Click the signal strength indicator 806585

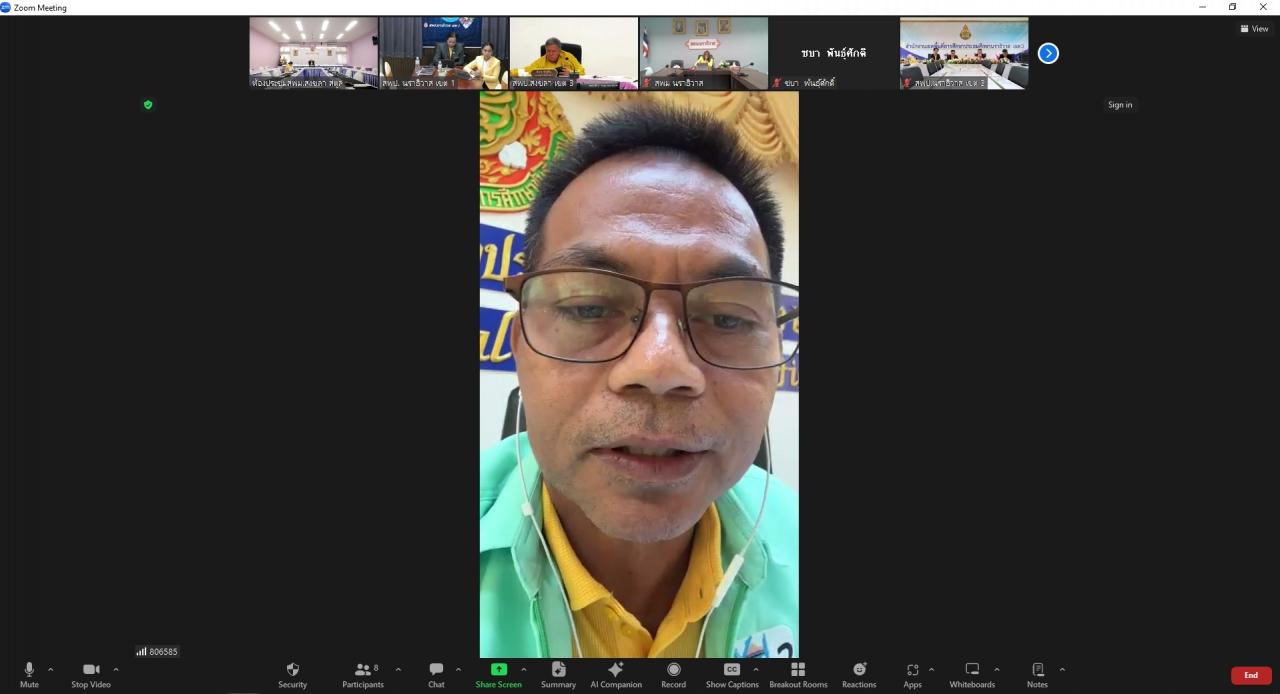(157, 652)
